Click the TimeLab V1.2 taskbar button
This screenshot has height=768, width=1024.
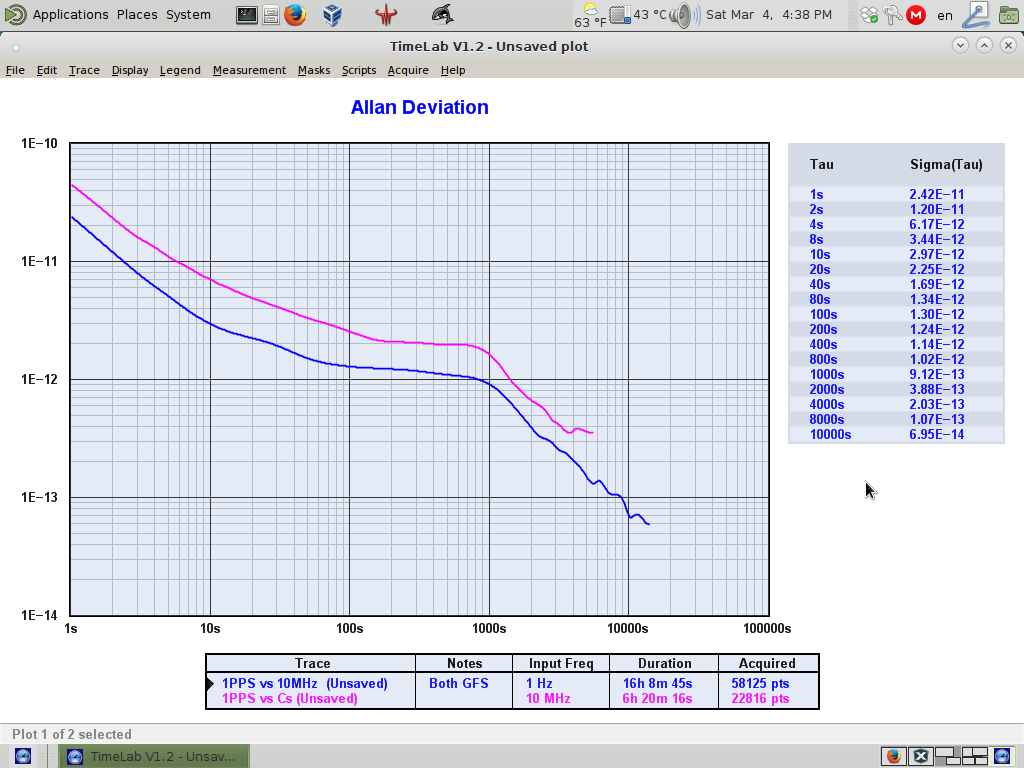tap(153, 756)
